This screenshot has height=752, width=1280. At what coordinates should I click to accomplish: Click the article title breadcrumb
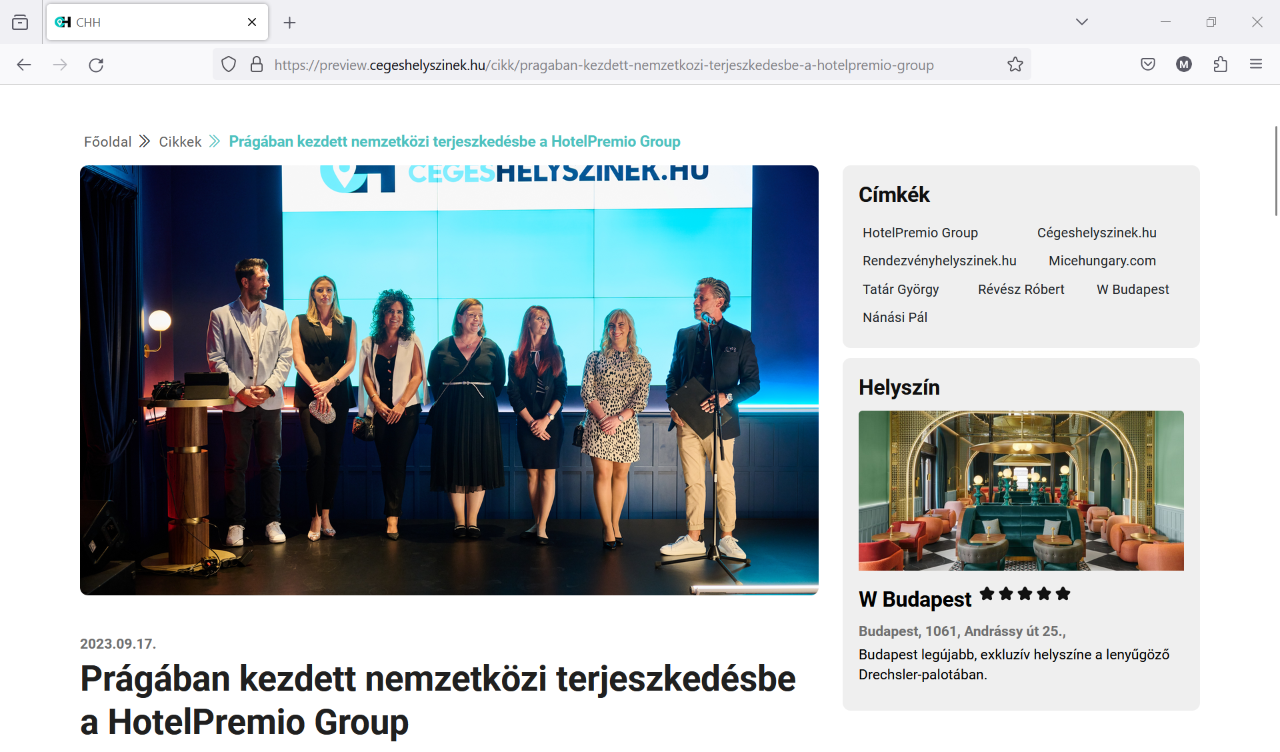pos(455,142)
